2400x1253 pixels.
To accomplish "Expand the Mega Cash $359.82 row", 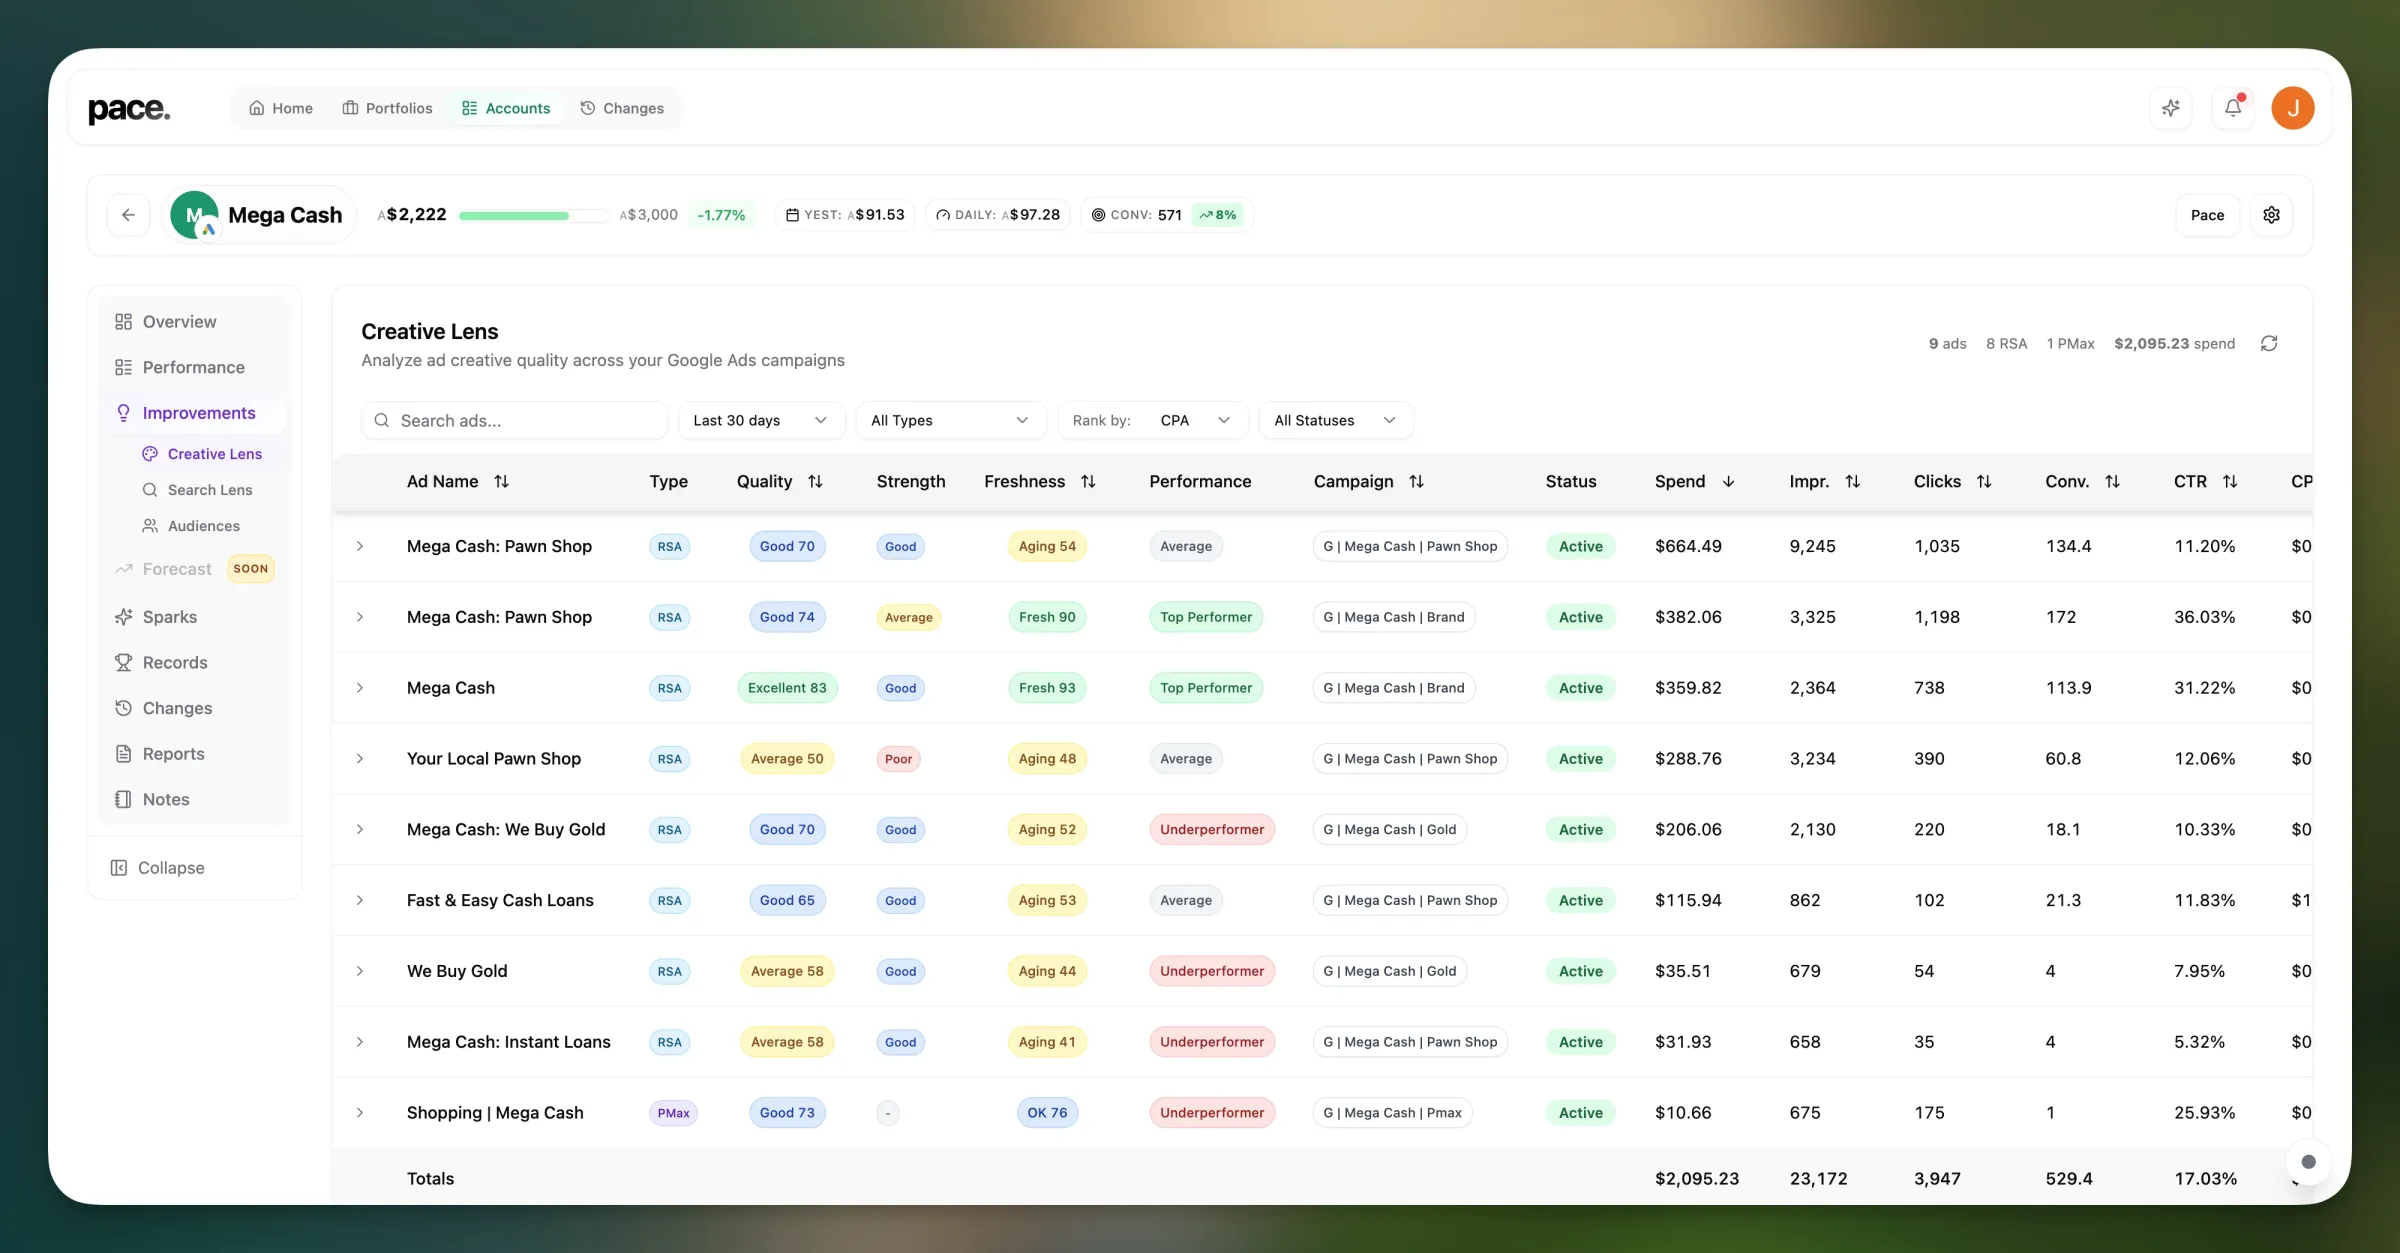I will pos(360,688).
